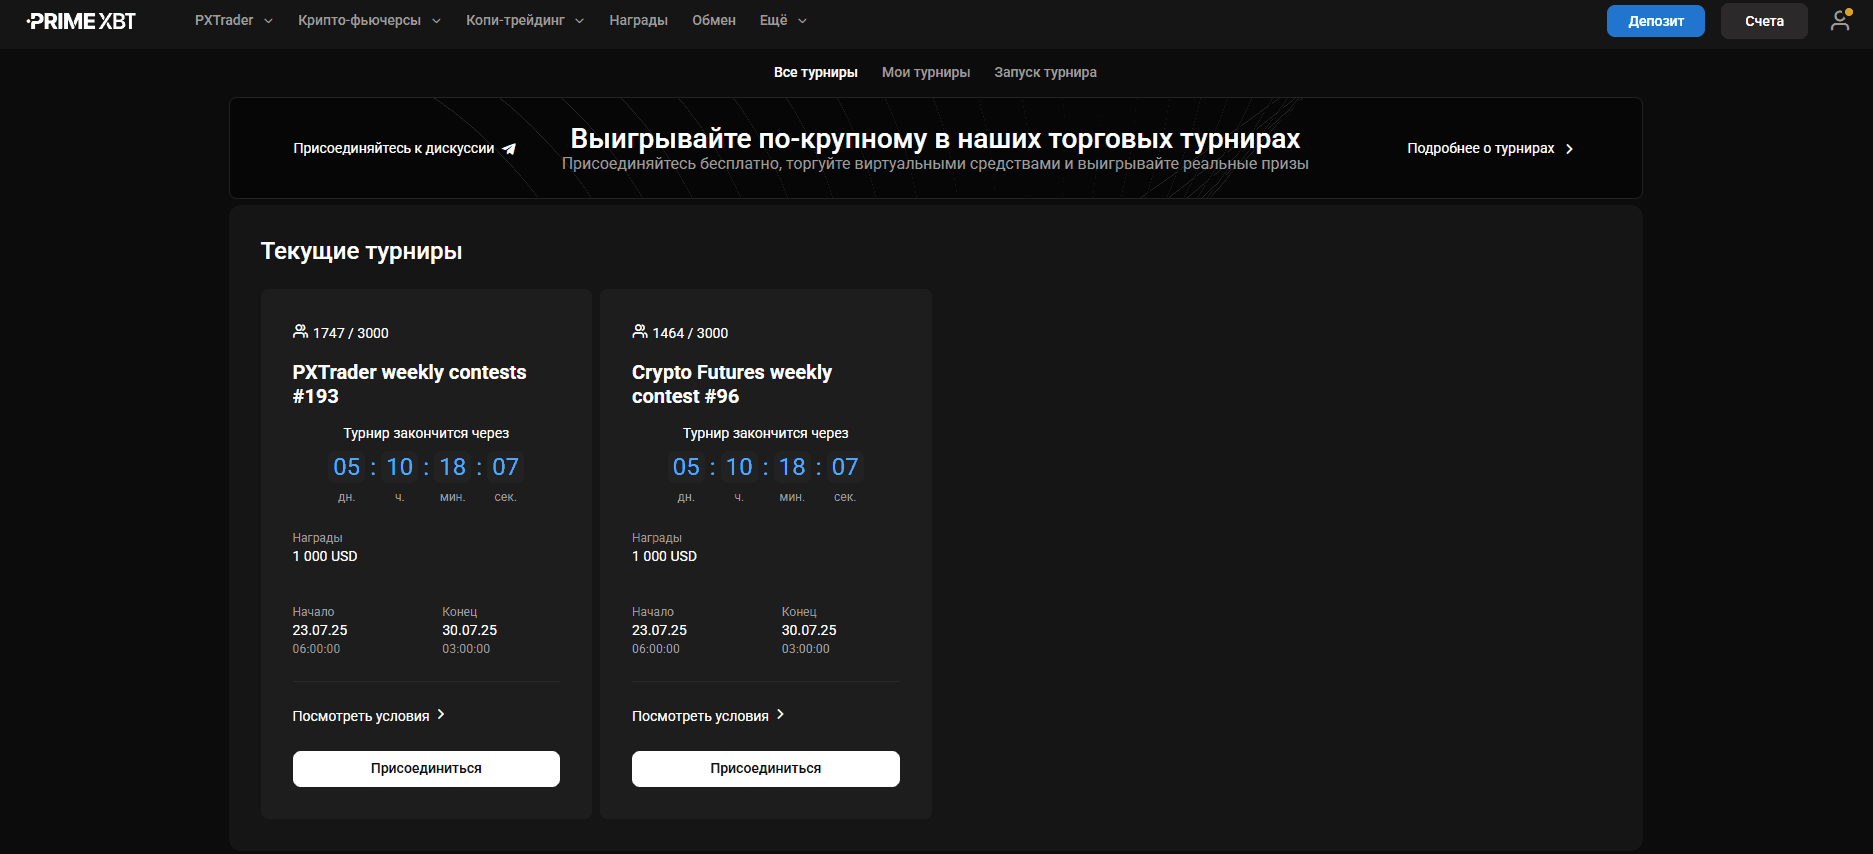Screen dimensions: 1873x854
Task: Click PXTrader weekly contests #193 title
Action: click(409, 384)
